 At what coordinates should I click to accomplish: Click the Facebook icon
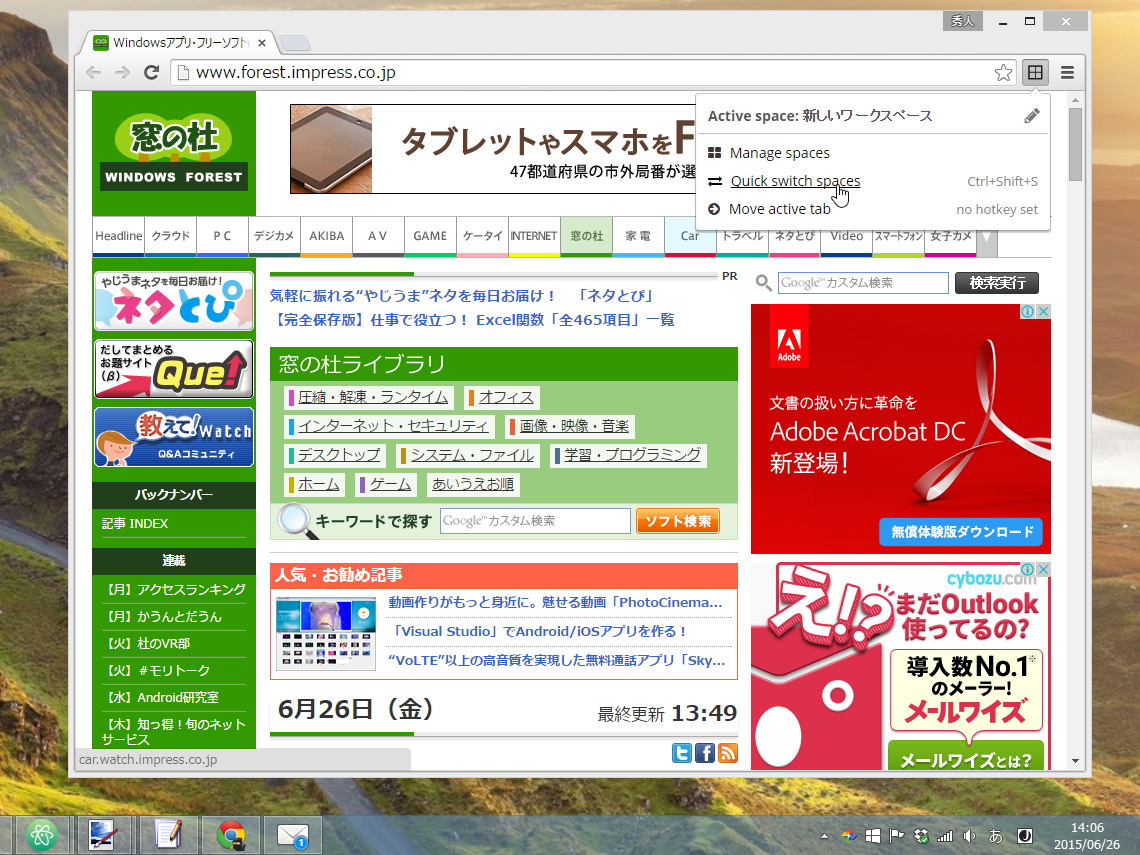coord(705,752)
